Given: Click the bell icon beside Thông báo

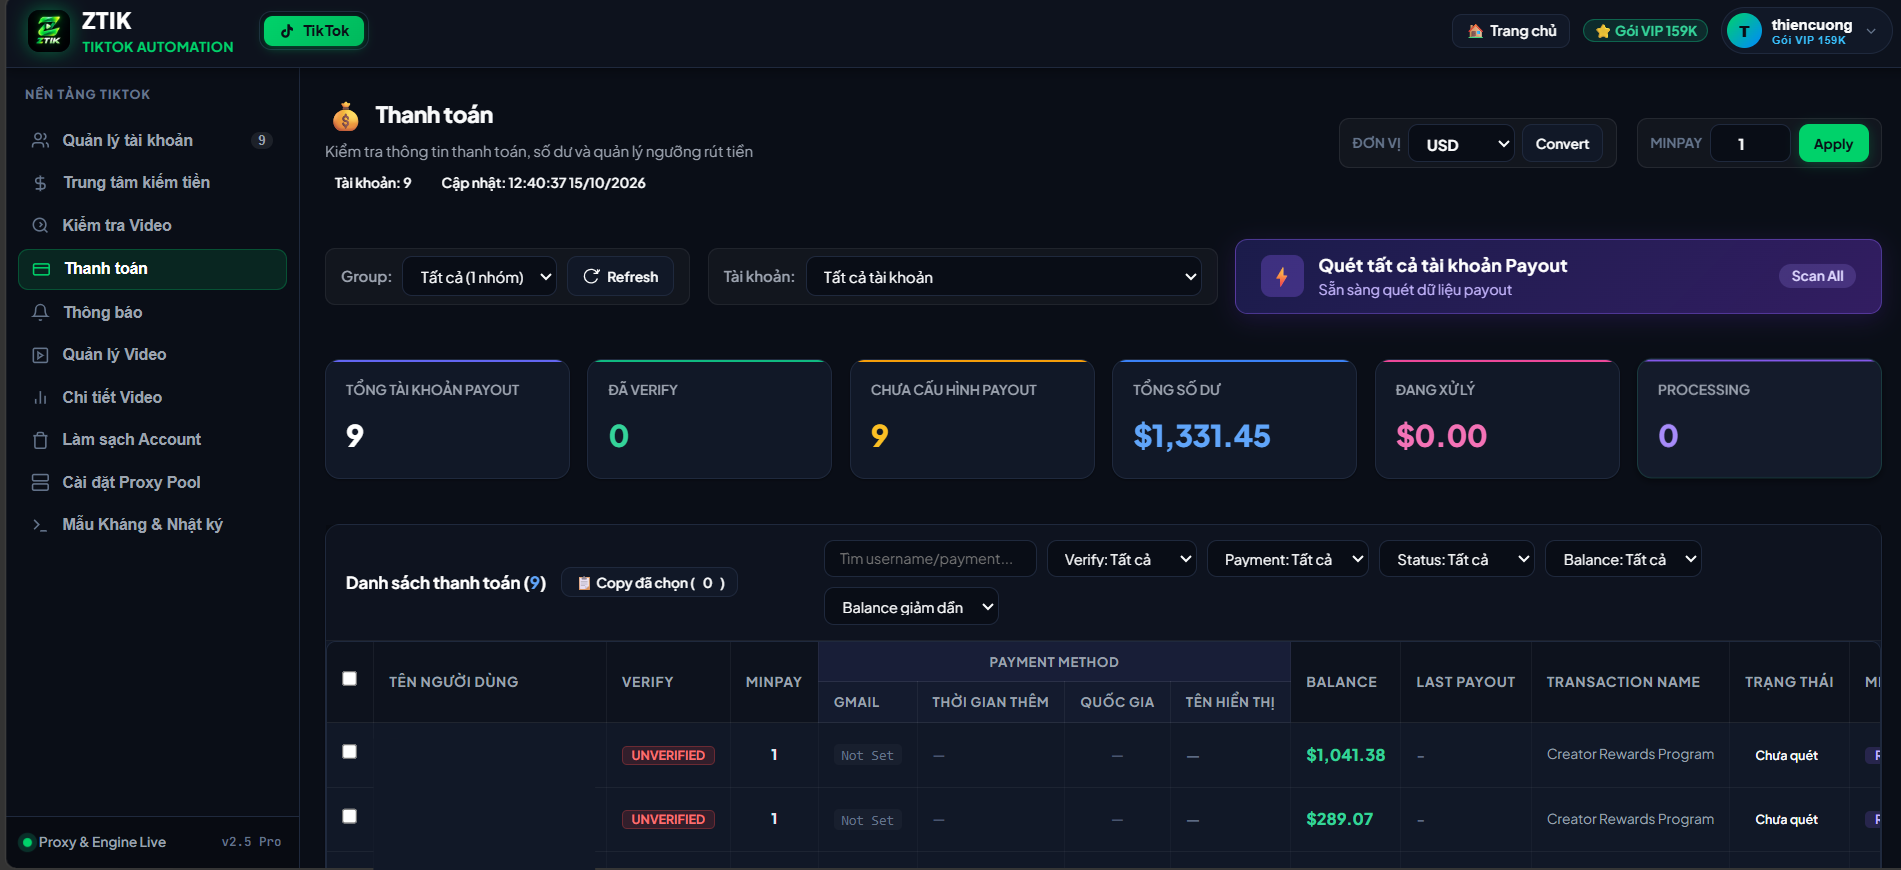Looking at the screenshot, I should point(40,313).
